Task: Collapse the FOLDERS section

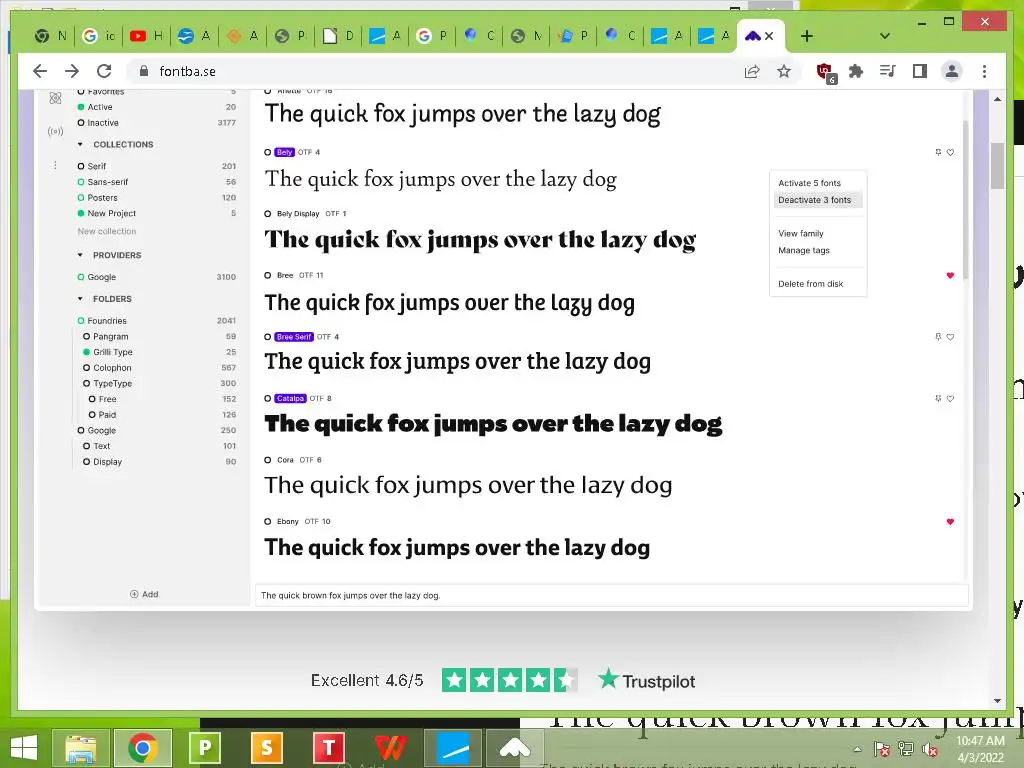Action: coord(80,299)
